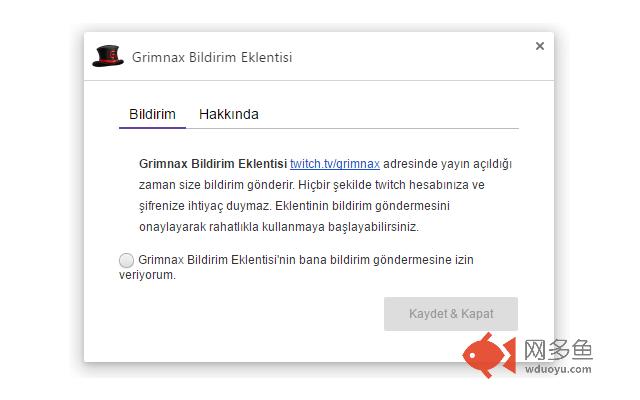Click the 'Grimnax Bildirim Eklentisi' header title

pyautogui.click(x=212, y=57)
